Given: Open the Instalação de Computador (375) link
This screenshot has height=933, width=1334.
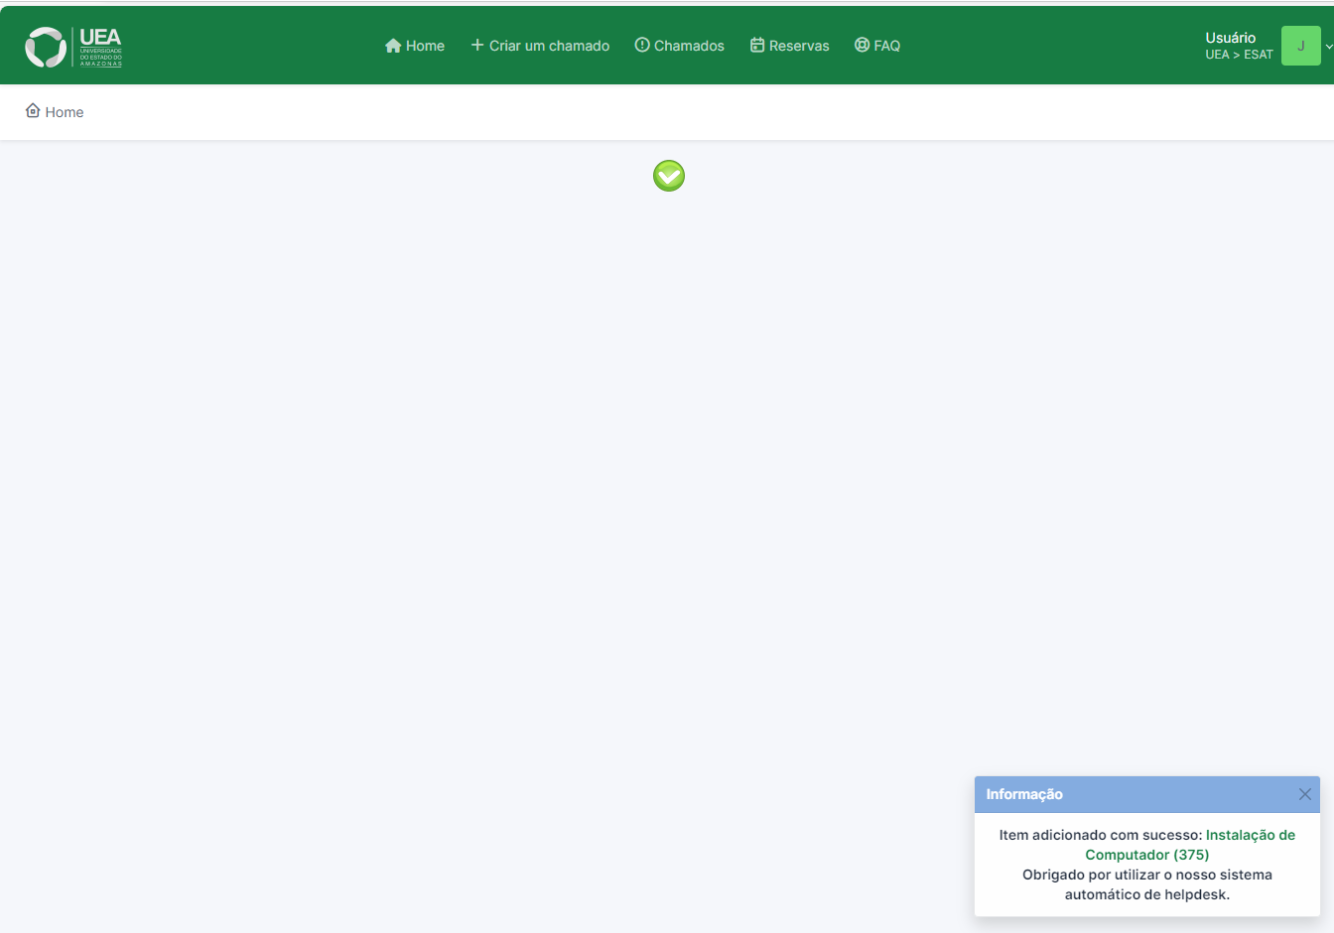Looking at the screenshot, I should (1250, 835).
